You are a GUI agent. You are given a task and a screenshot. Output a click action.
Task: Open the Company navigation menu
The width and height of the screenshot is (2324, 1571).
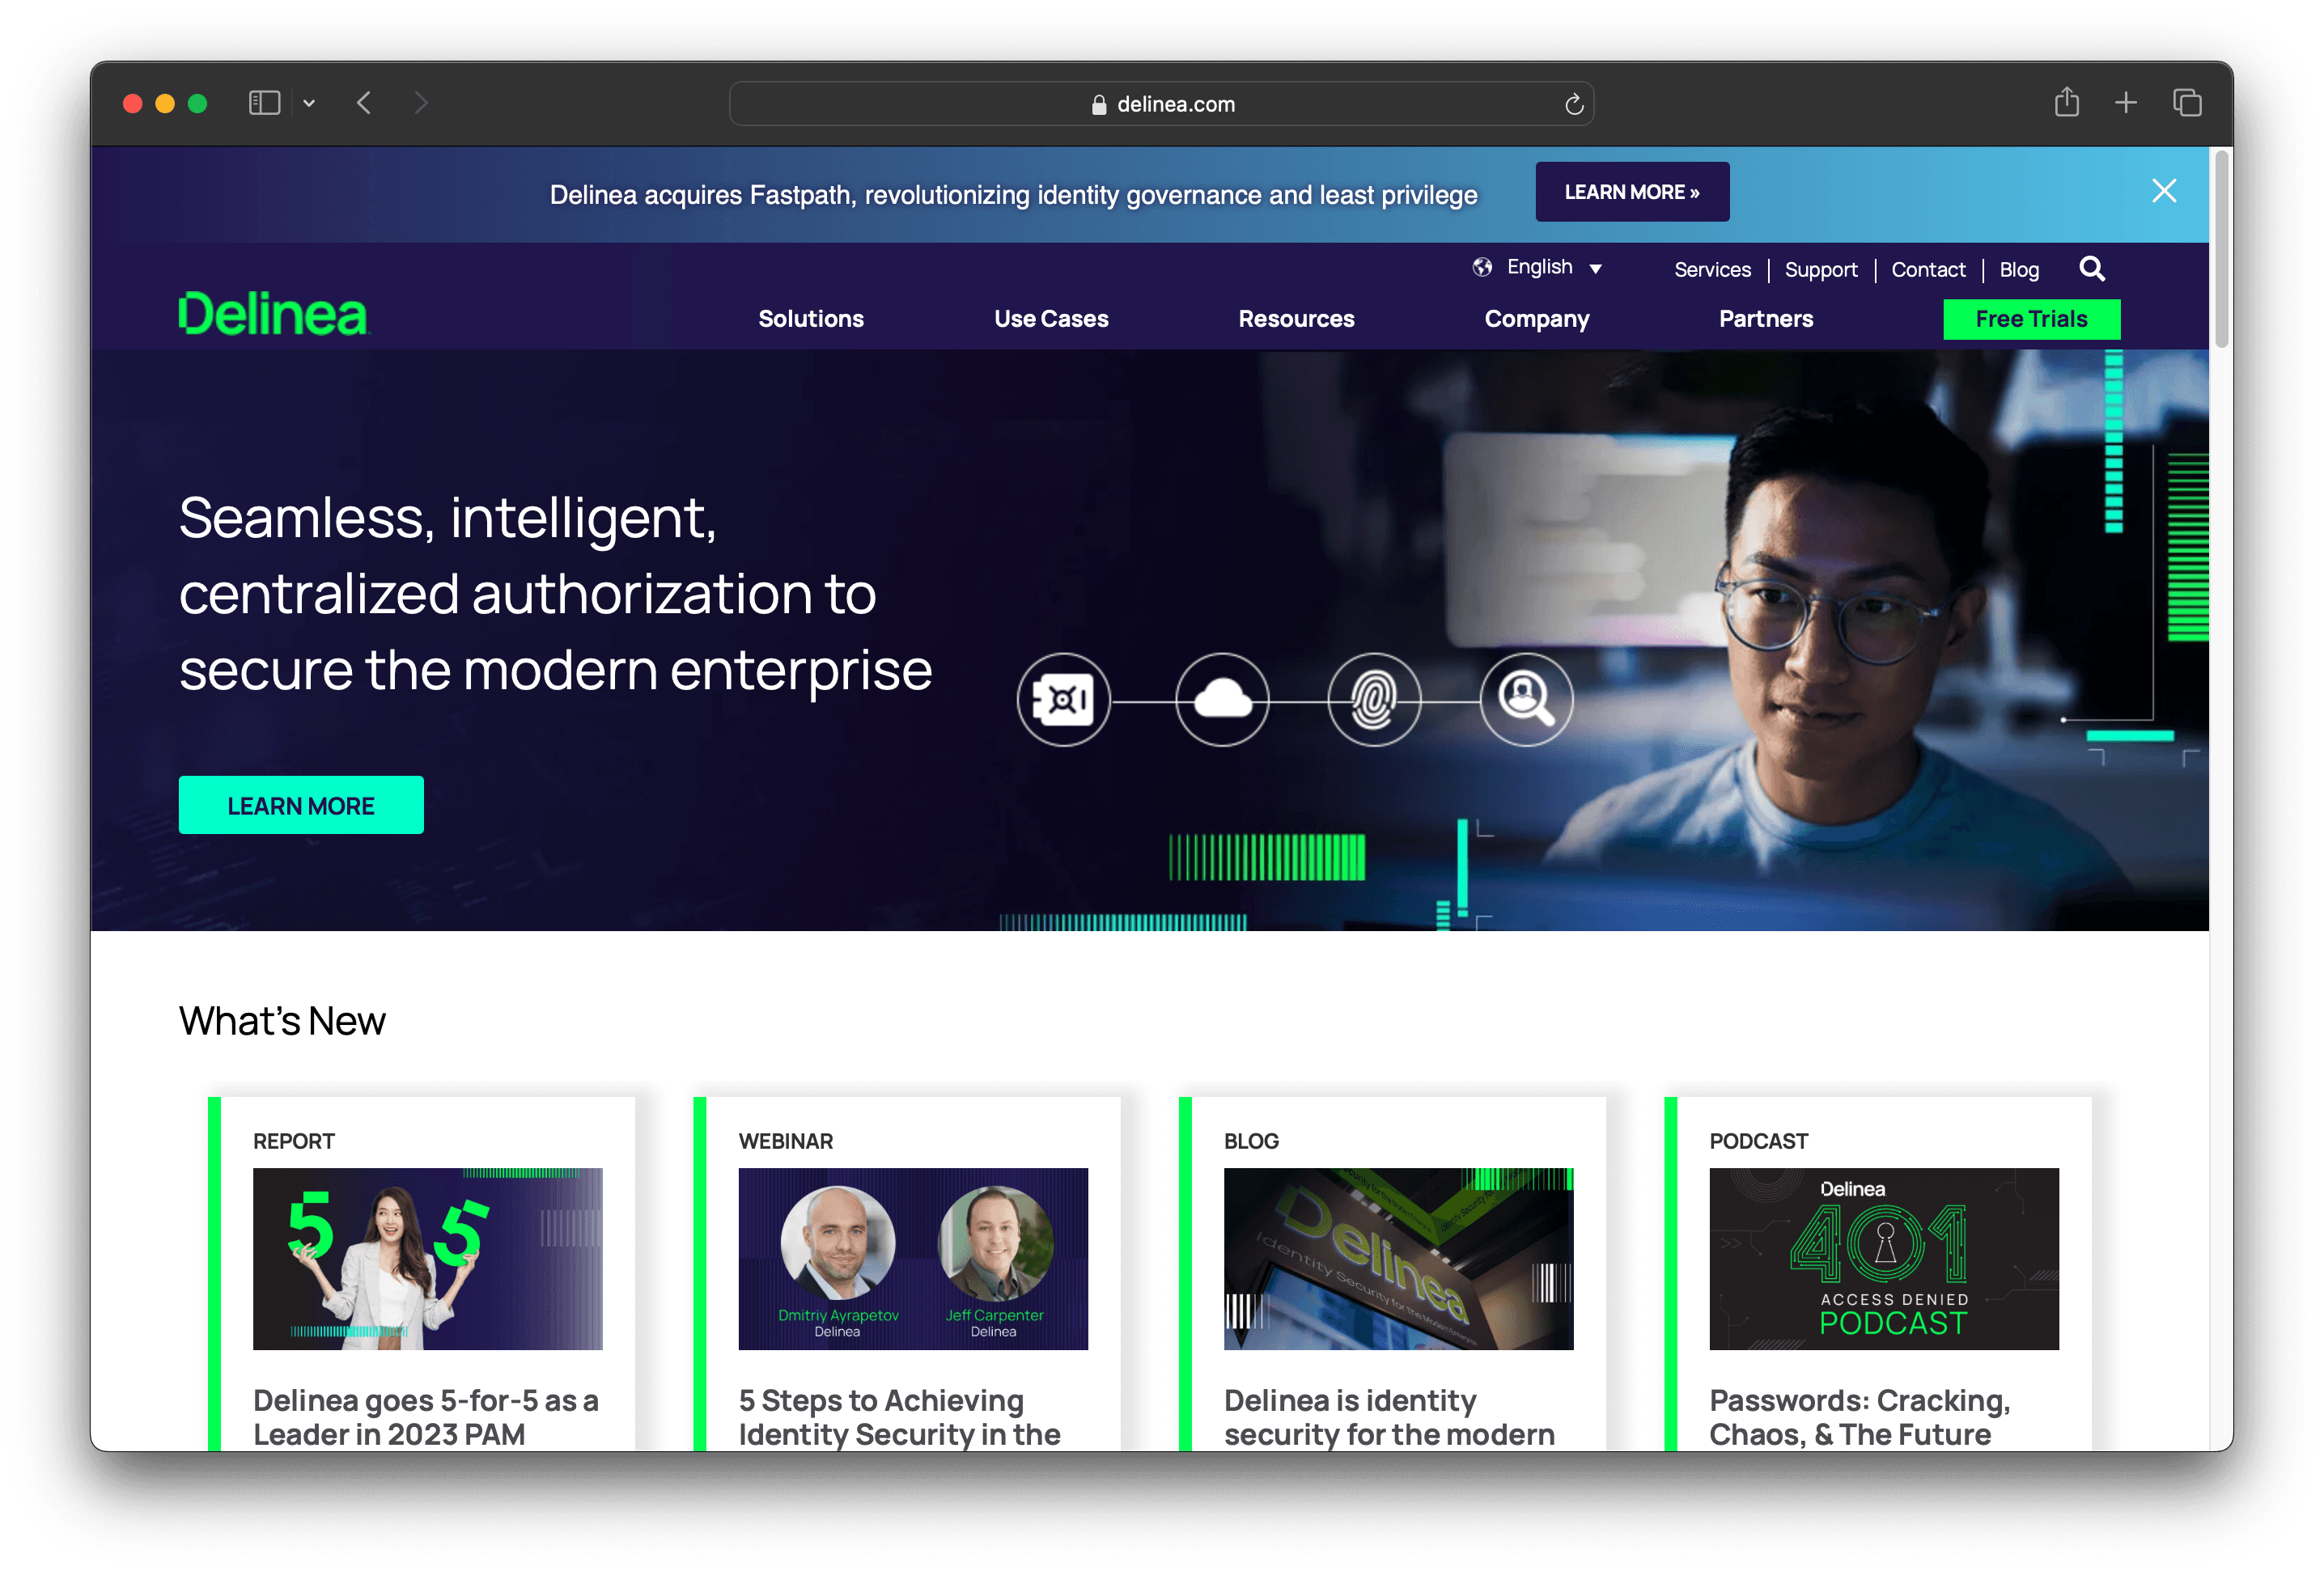pyautogui.click(x=1536, y=319)
